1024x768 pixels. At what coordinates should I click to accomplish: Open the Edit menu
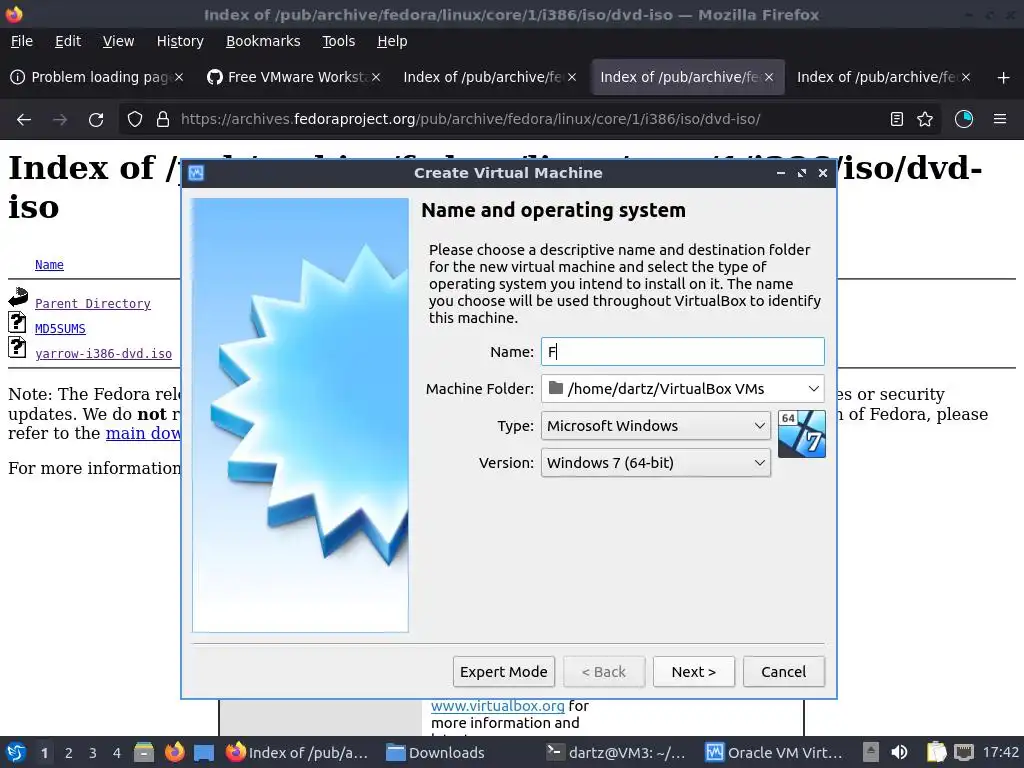click(68, 41)
